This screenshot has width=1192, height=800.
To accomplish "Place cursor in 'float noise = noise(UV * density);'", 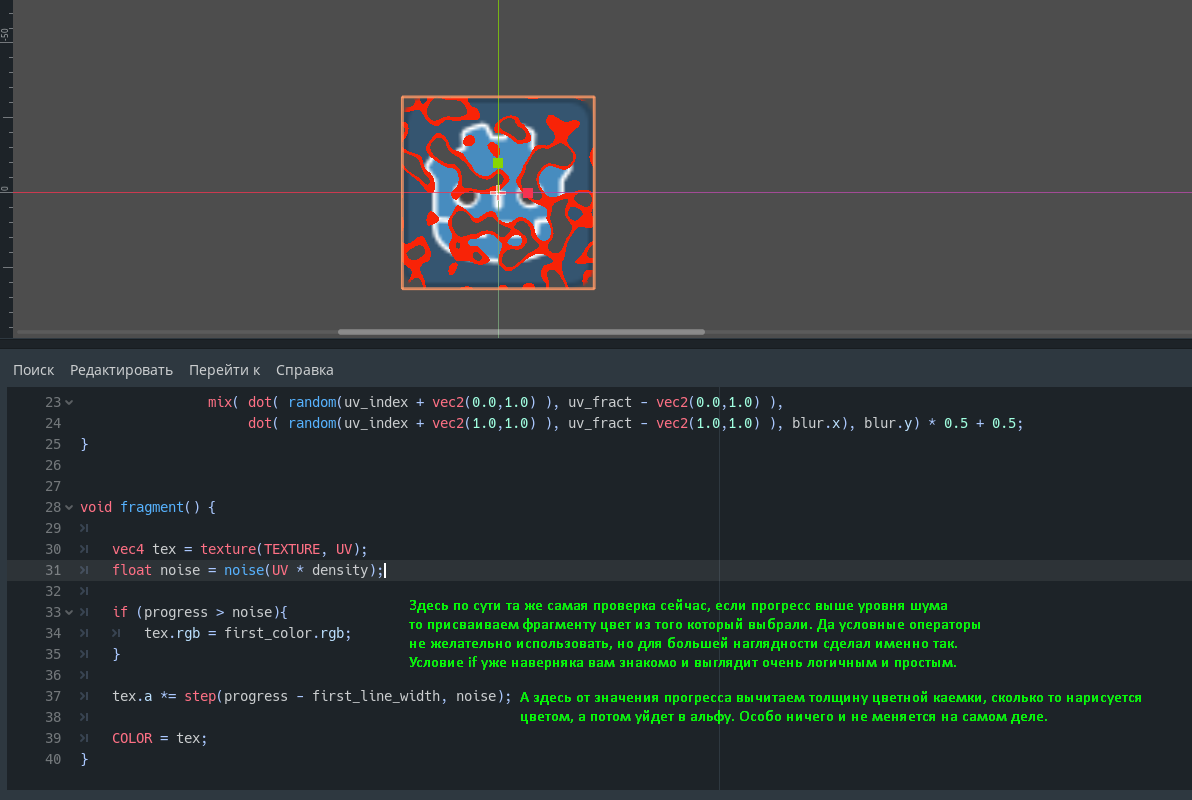I will click(248, 570).
